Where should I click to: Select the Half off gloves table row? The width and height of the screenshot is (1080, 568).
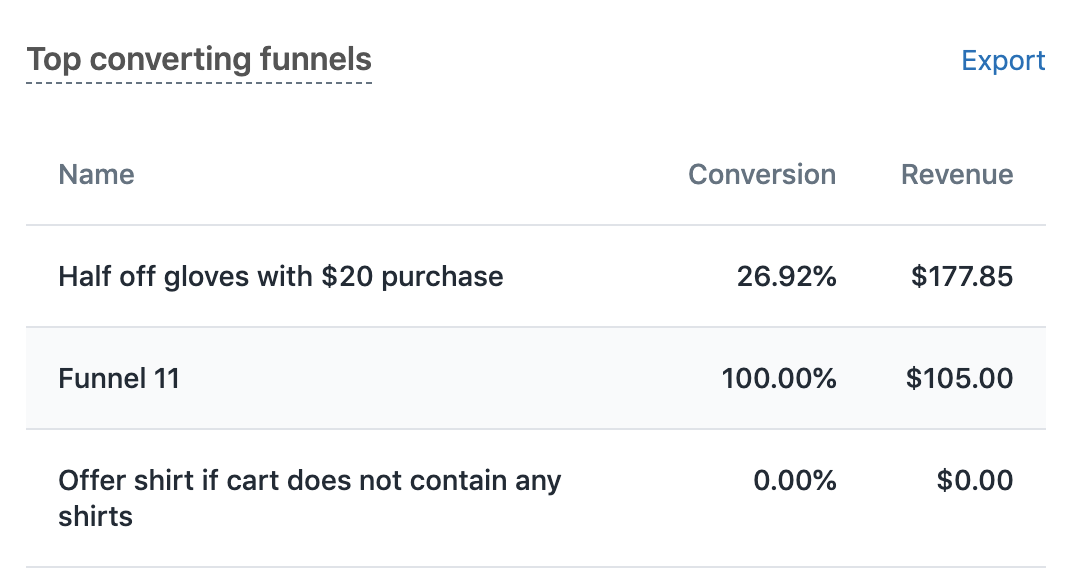coord(600,276)
